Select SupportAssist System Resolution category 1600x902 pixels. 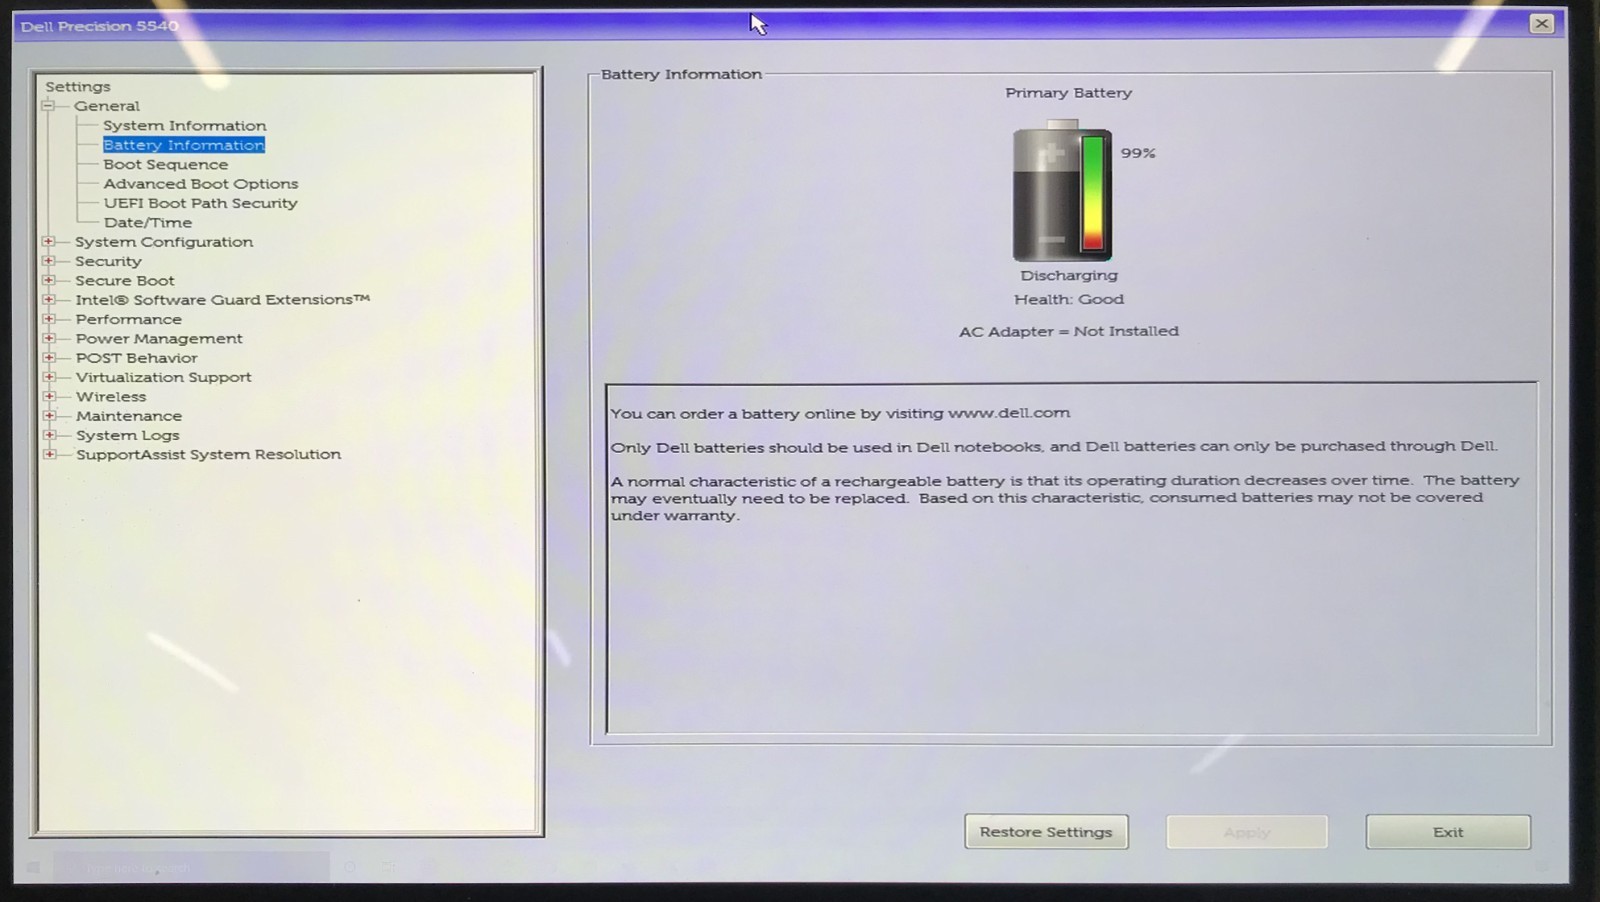pos(209,454)
